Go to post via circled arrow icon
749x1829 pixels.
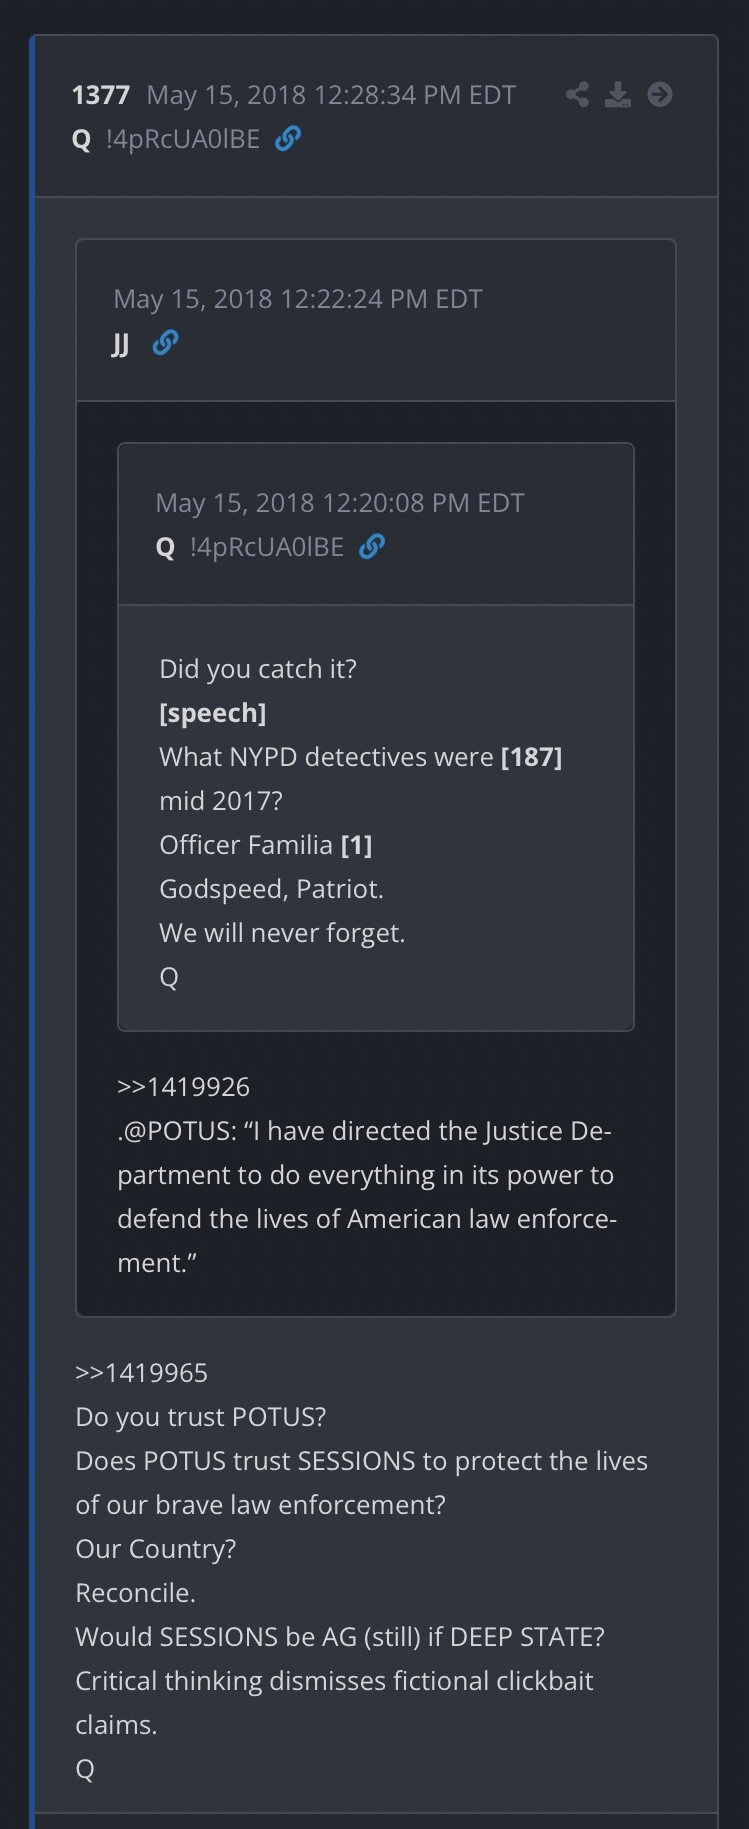coord(660,95)
